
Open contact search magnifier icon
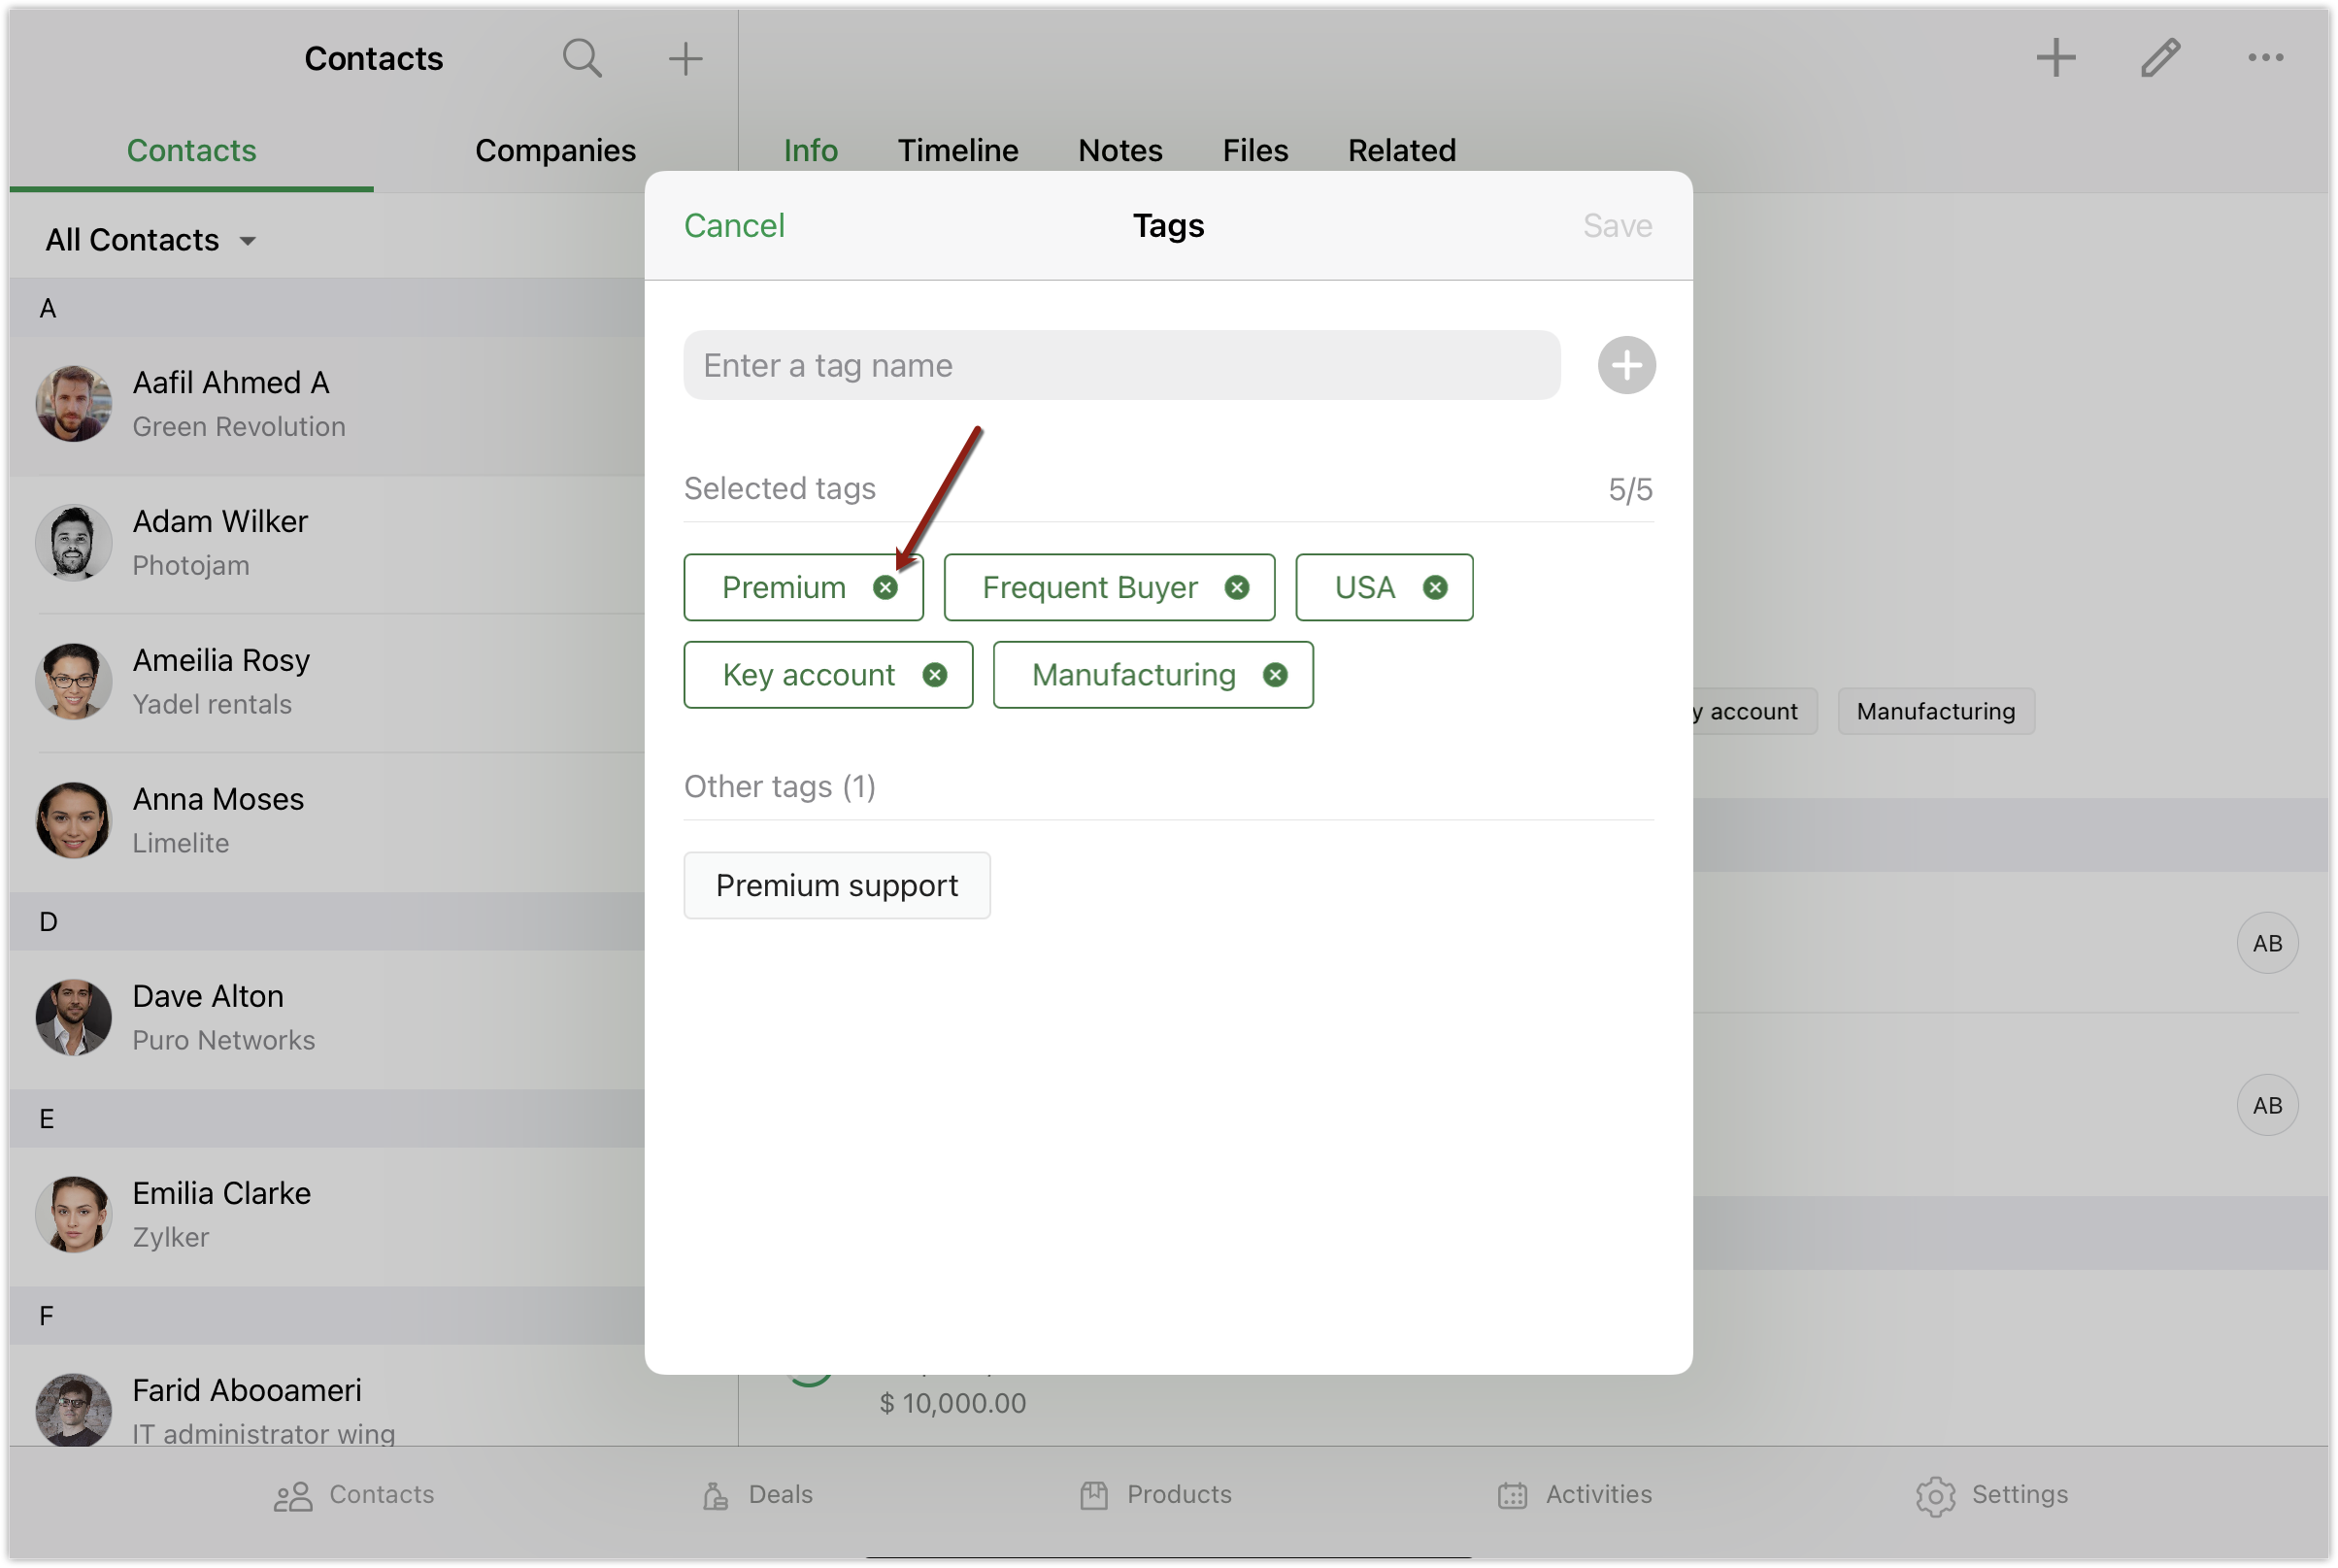click(x=582, y=58)
